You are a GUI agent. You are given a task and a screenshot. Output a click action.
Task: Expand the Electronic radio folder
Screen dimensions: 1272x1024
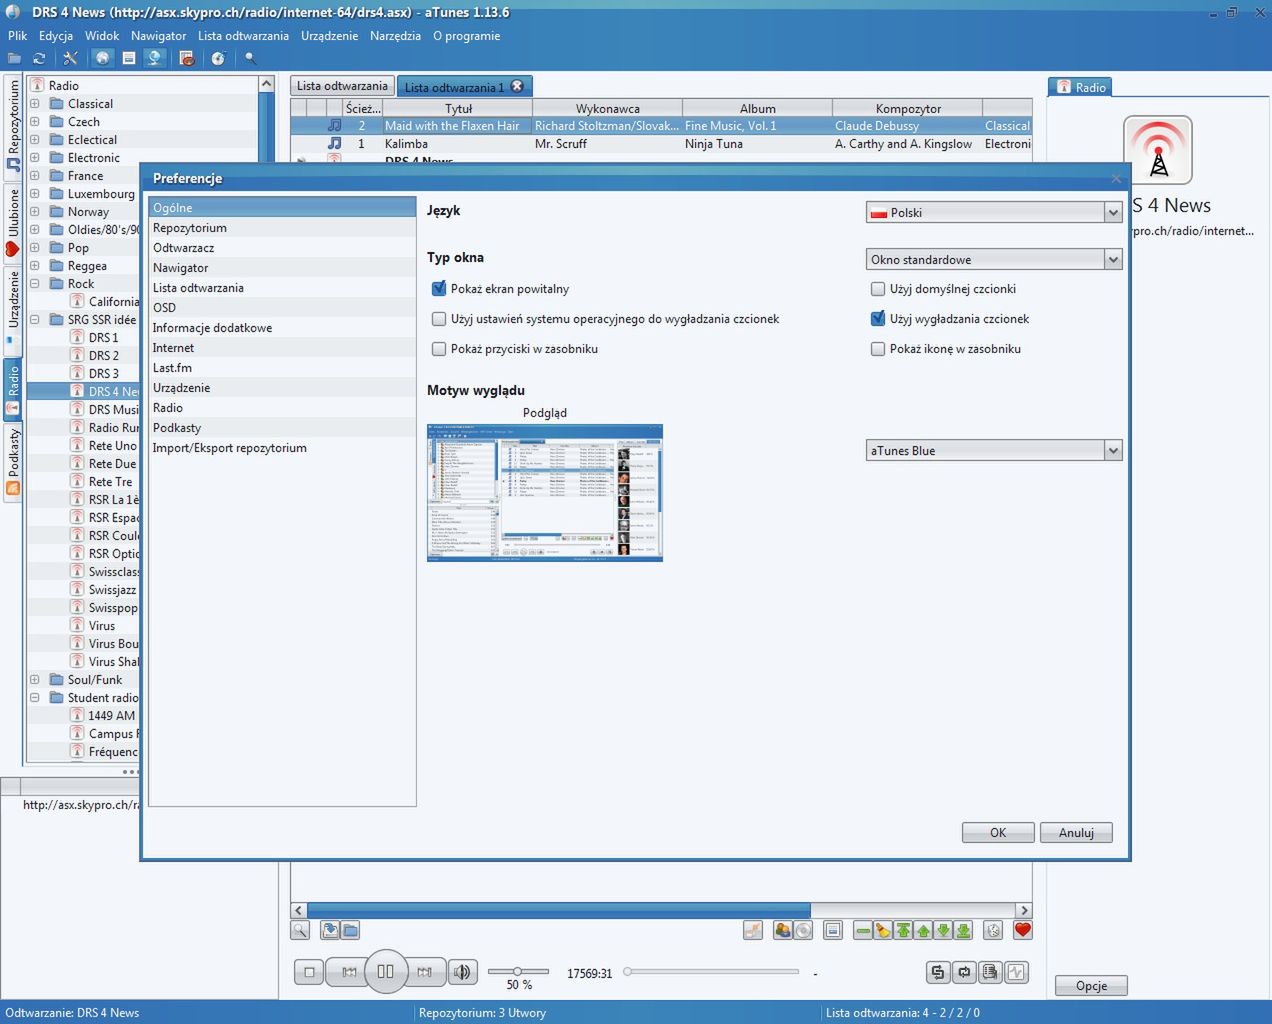[x=34, y=158]
